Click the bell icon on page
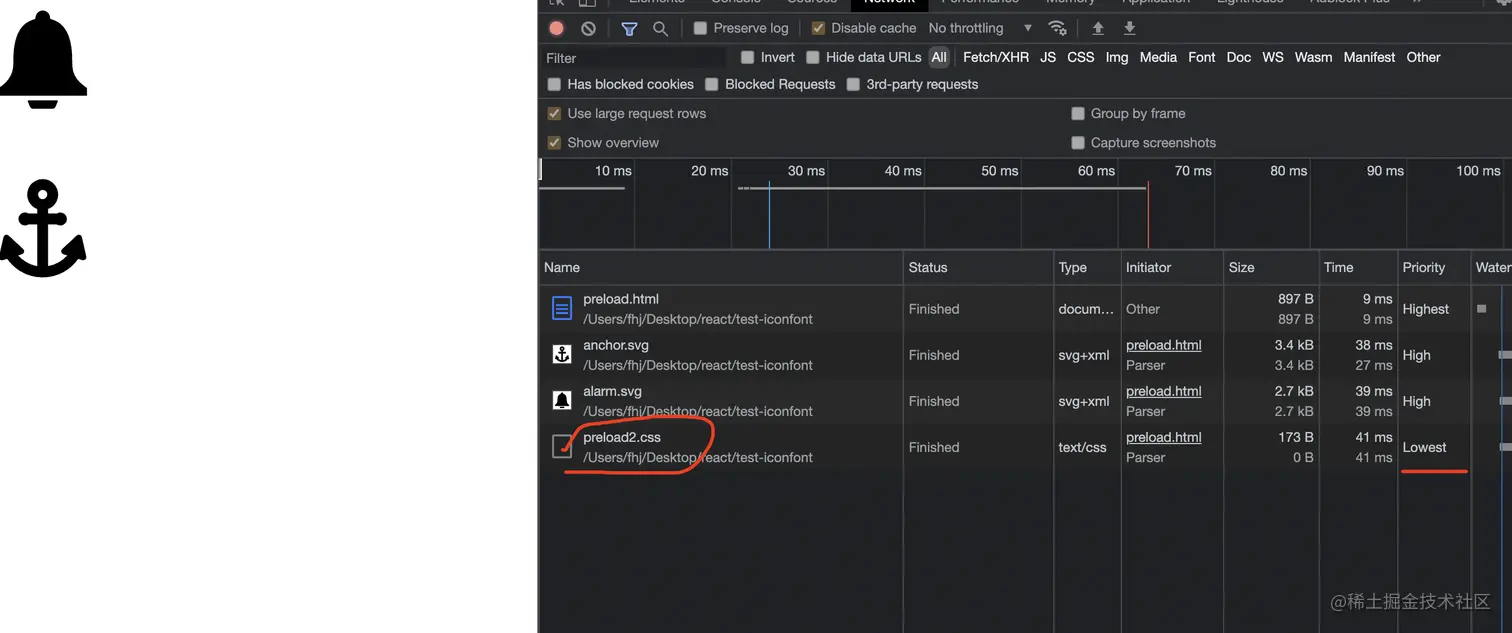Viewport: 1512px width, 633px height. coord(43,59)
